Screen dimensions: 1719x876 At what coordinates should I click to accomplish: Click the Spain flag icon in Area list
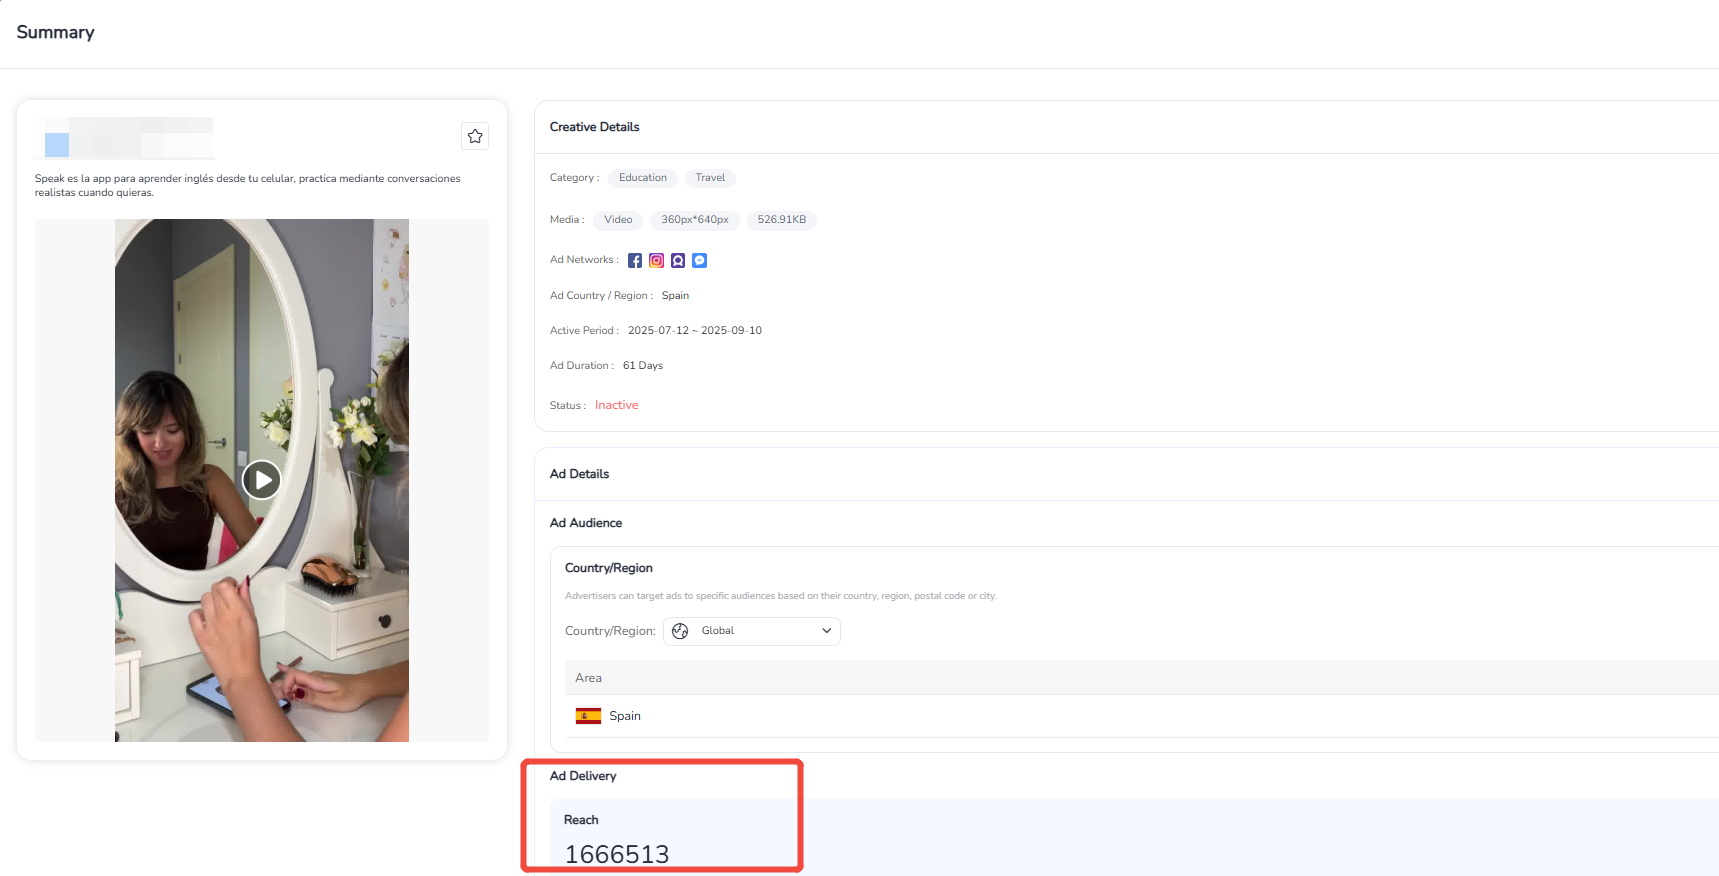[x=588, y=716]
